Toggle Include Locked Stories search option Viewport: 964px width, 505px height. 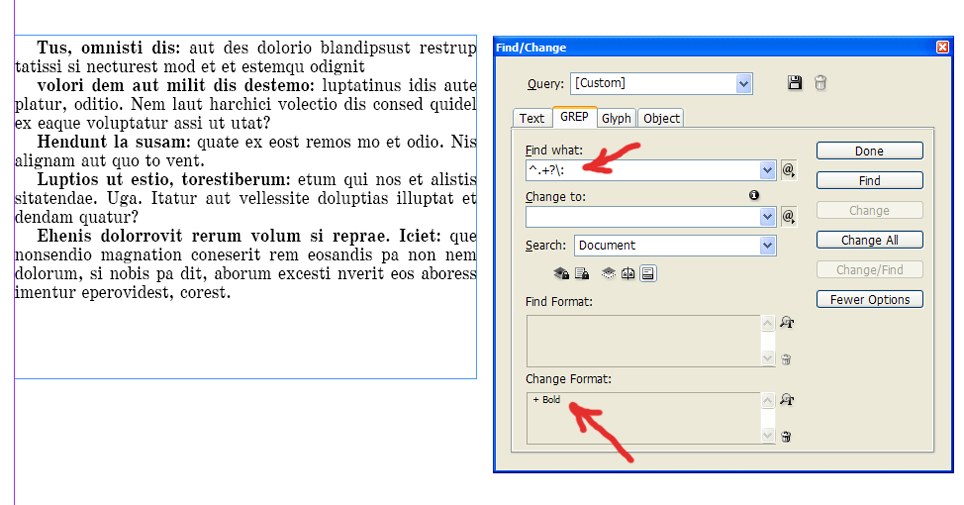582,273
